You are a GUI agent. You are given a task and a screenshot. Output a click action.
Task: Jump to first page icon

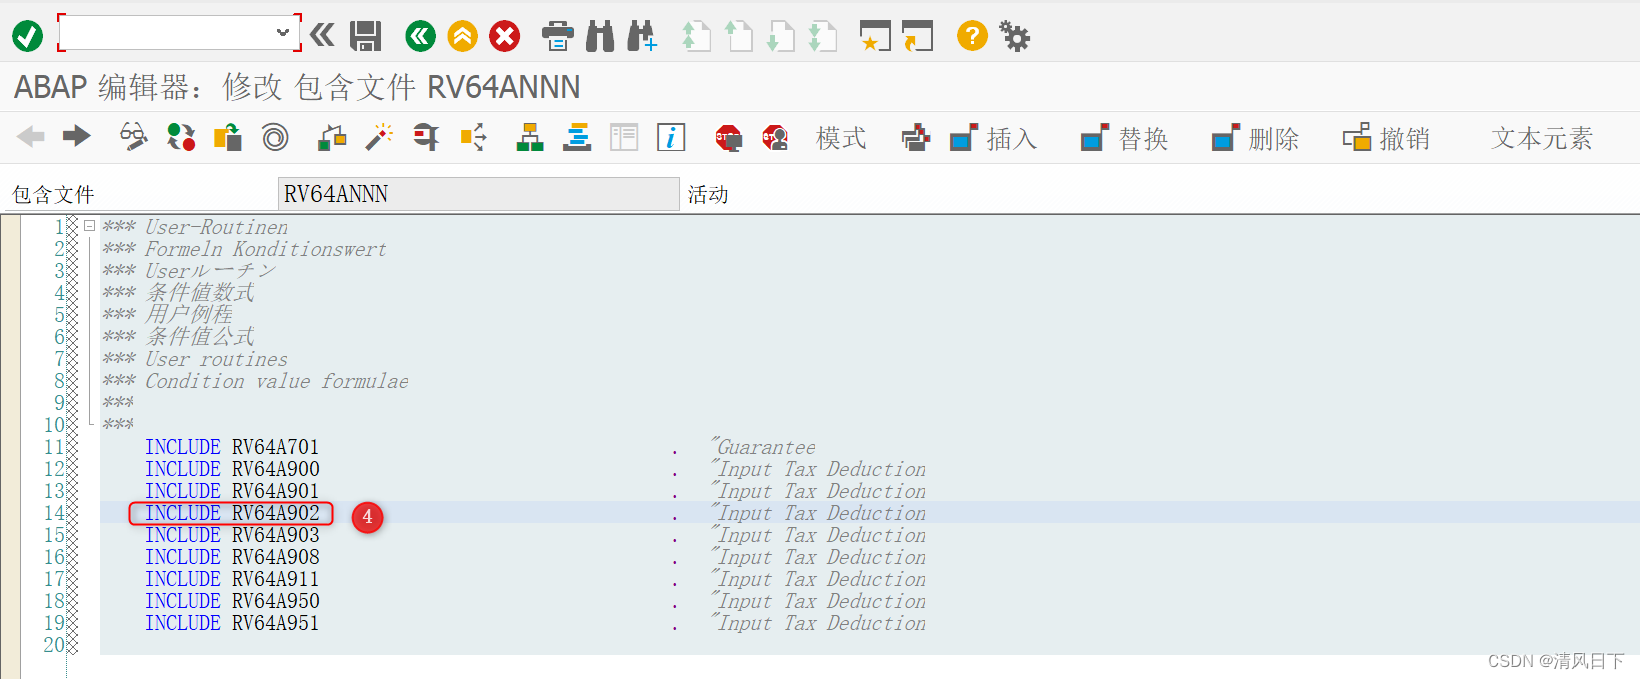696,37
